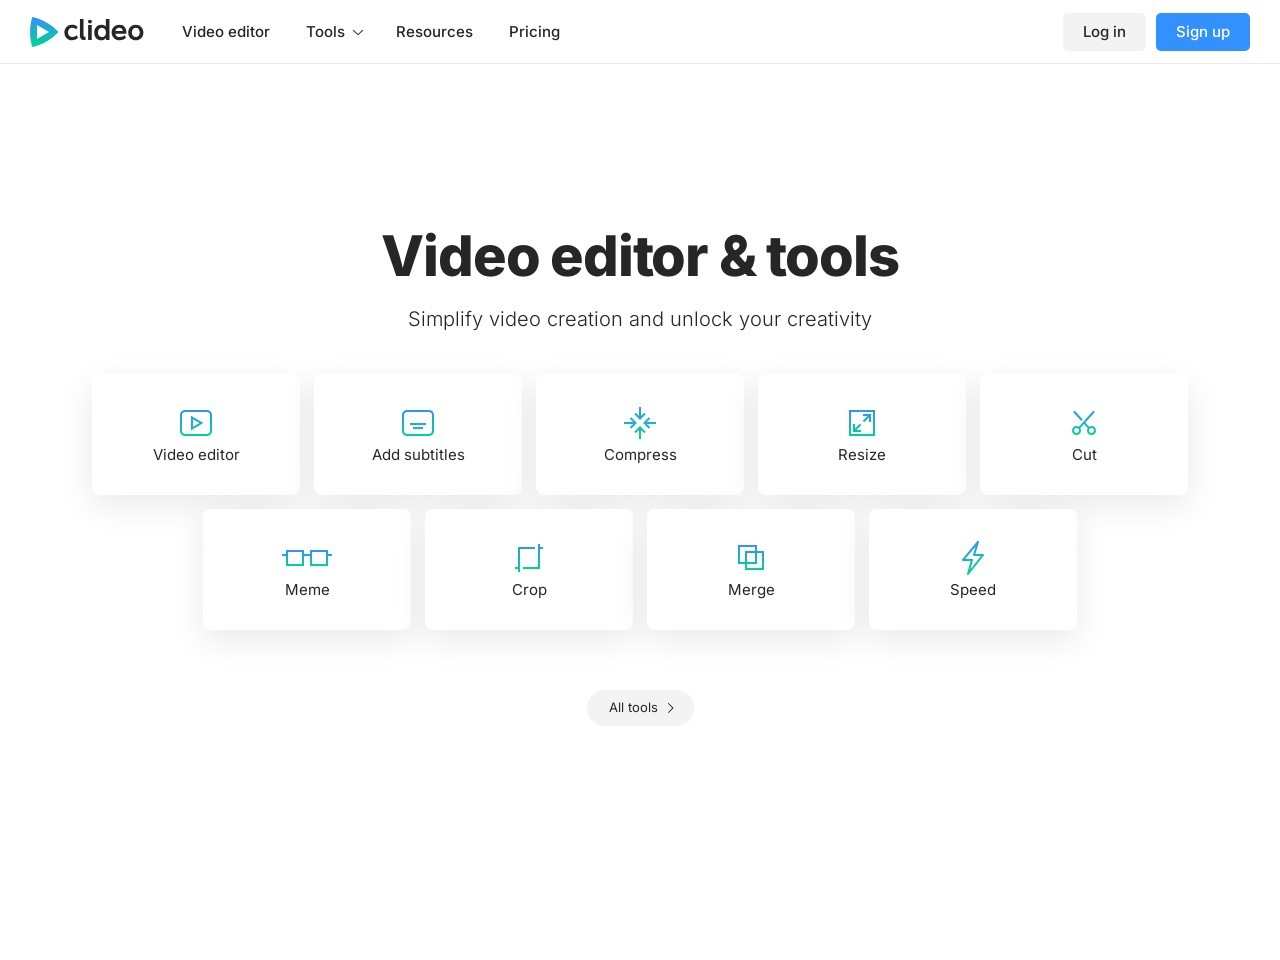Expand the Tools dropdown menu
Screen dimensions: 1280x960
(x=326, y=32)
